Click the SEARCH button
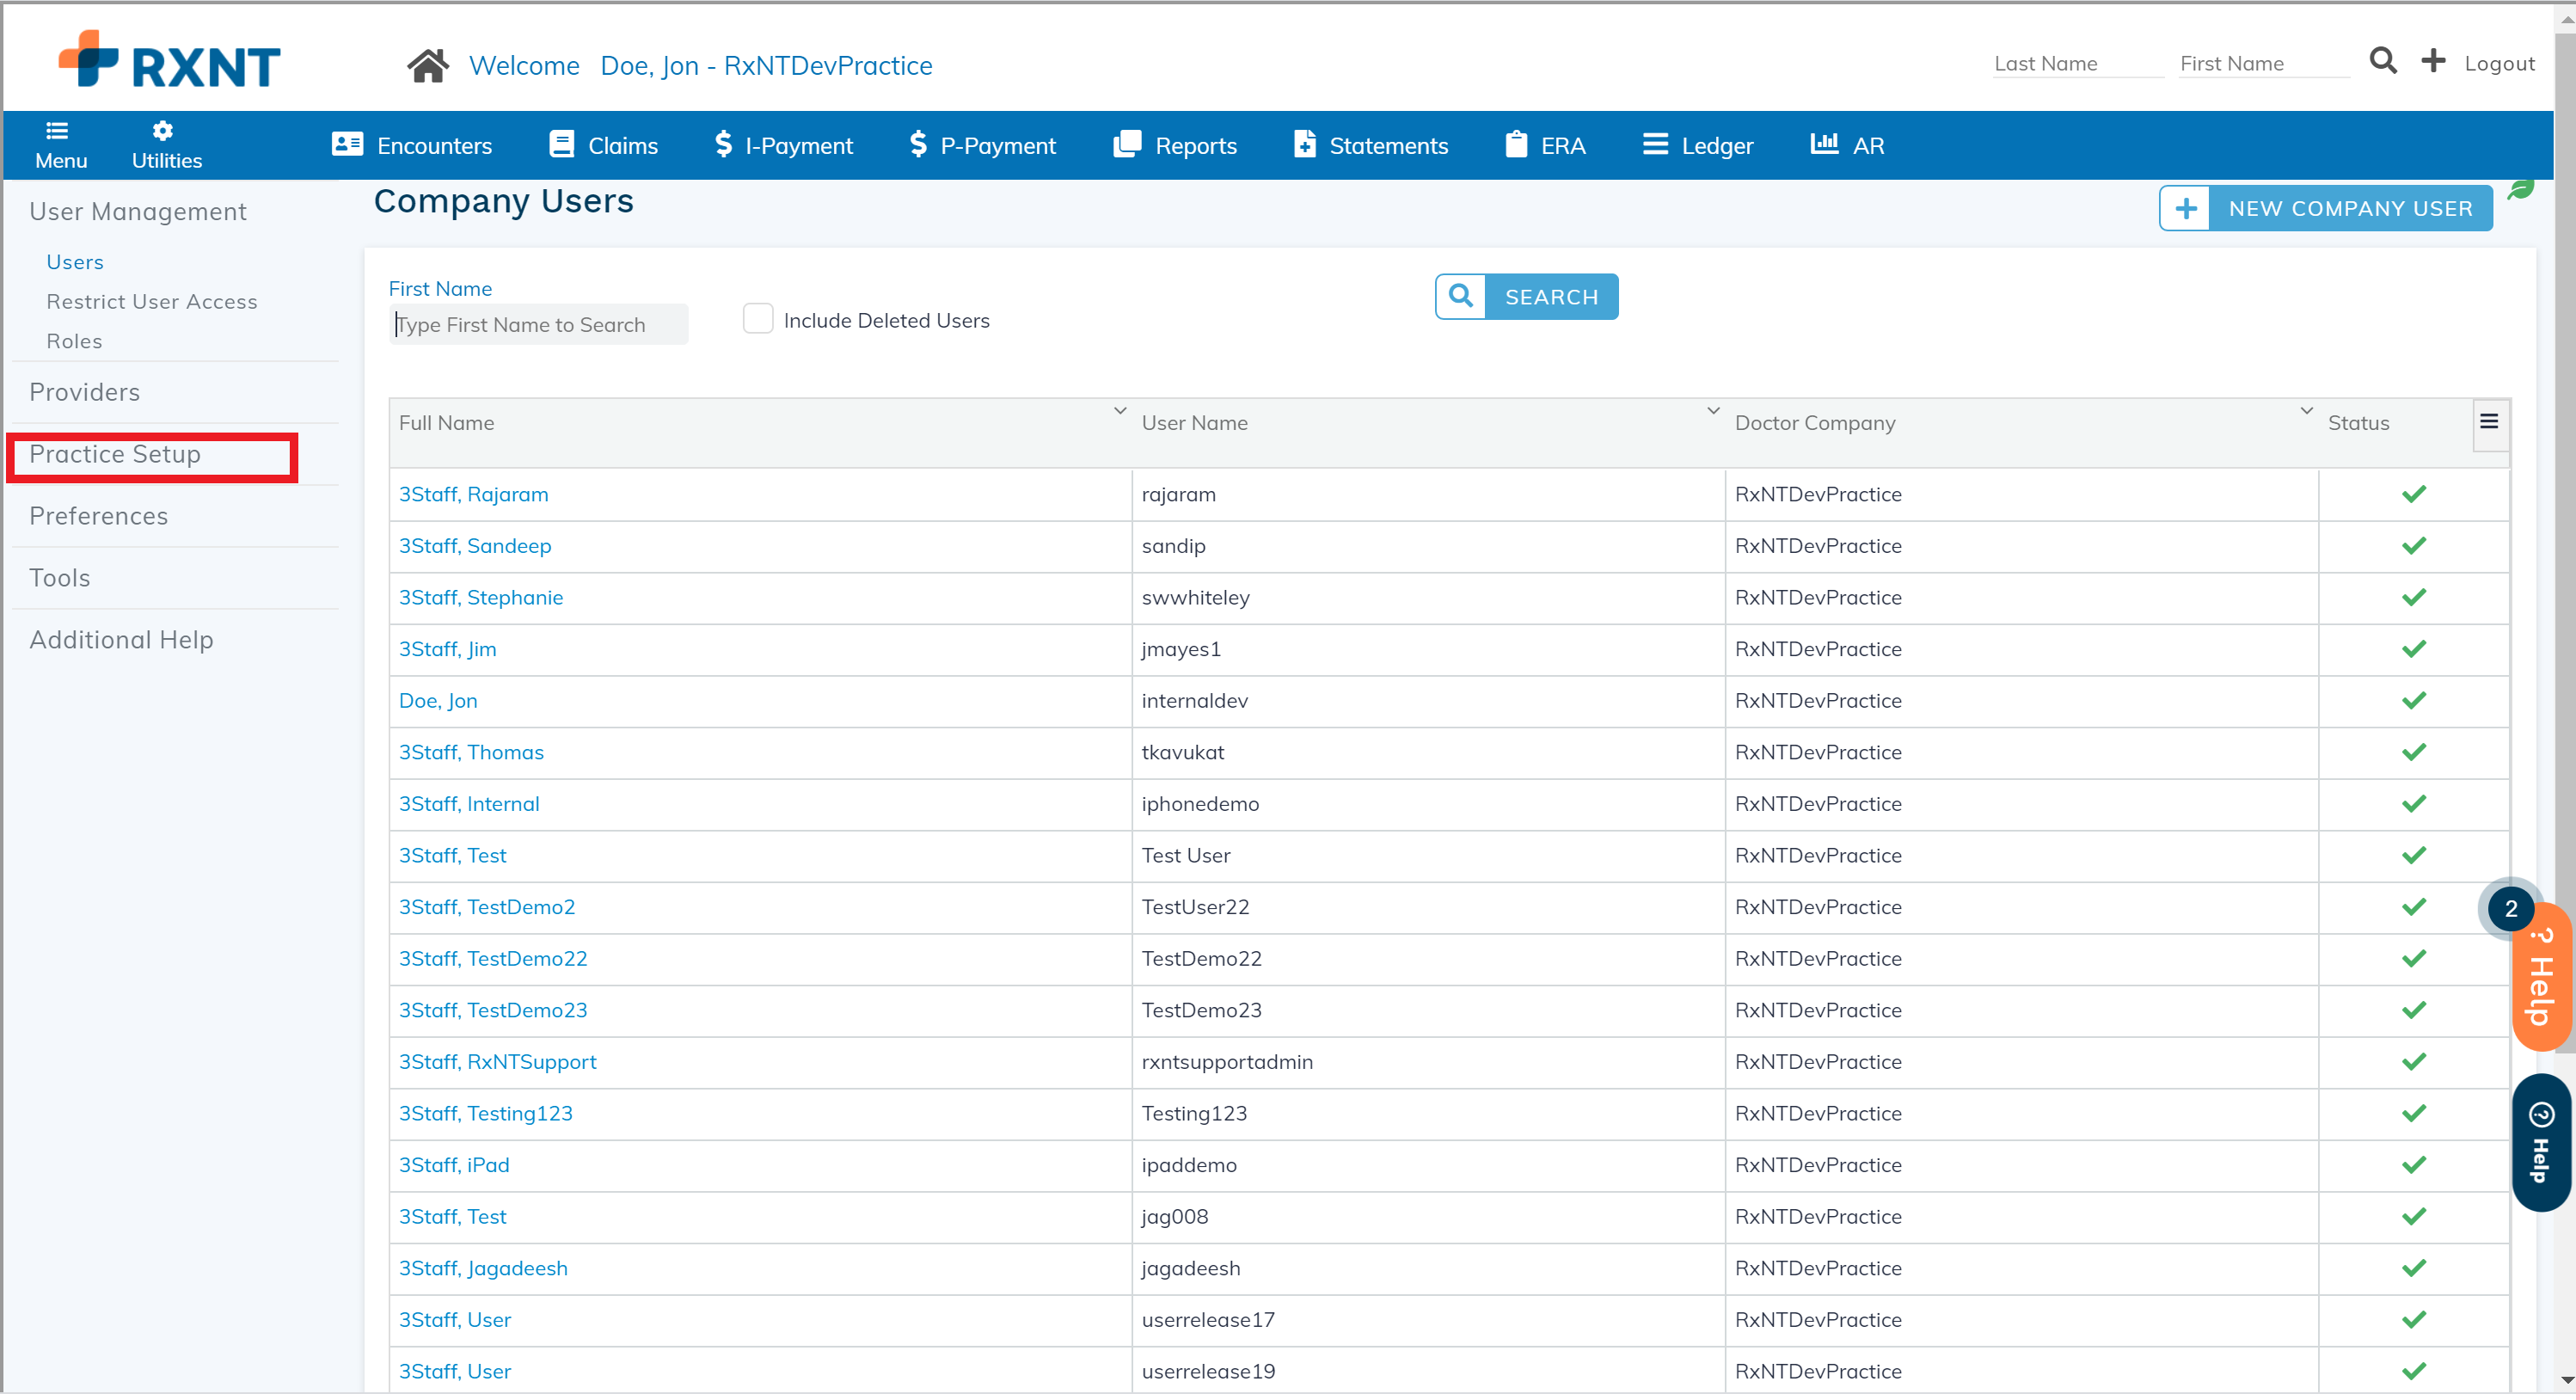This screenshot has width=2576, height=1400. coord(1526,297)
